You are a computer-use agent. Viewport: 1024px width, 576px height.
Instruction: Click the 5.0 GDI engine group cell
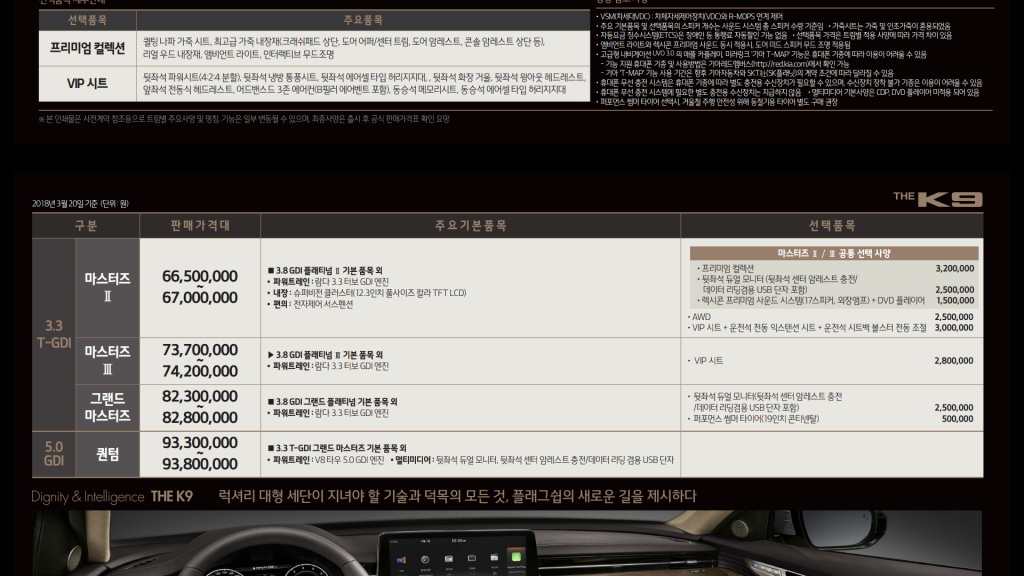point(54,453)
